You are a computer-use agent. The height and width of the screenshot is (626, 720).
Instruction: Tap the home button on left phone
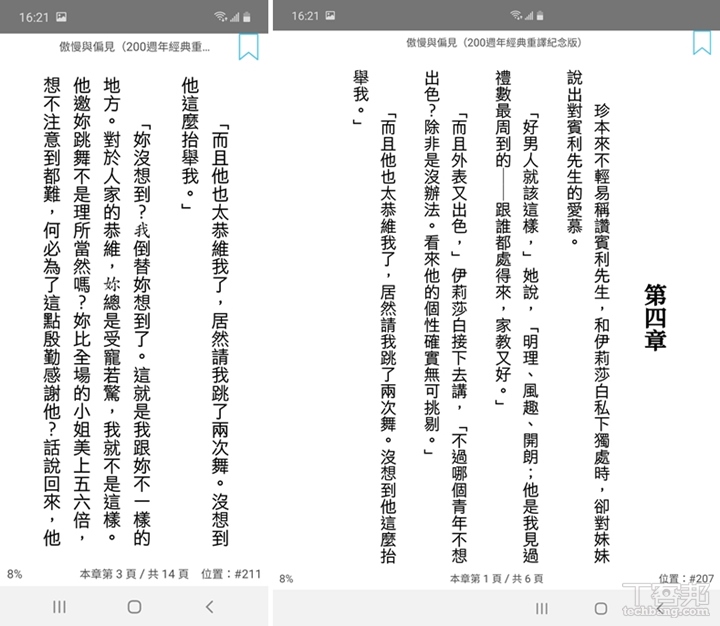[134, 607]
